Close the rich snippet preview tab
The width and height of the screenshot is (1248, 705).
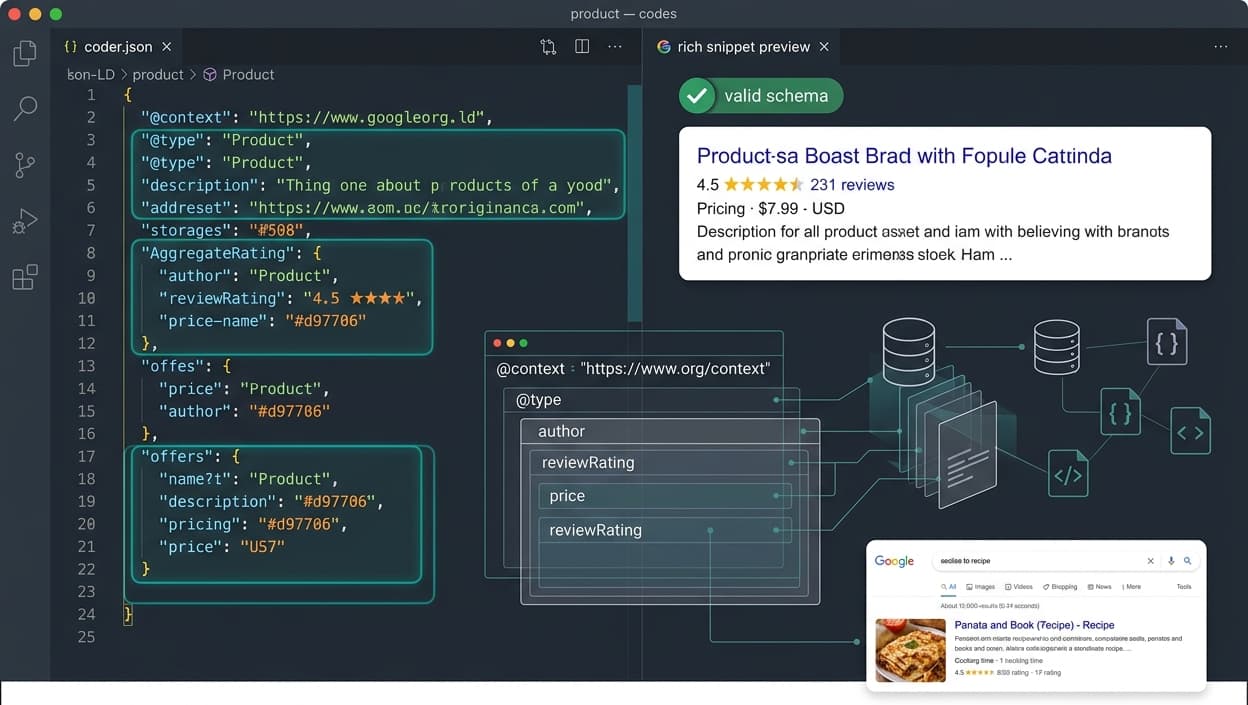coord(824,47)
